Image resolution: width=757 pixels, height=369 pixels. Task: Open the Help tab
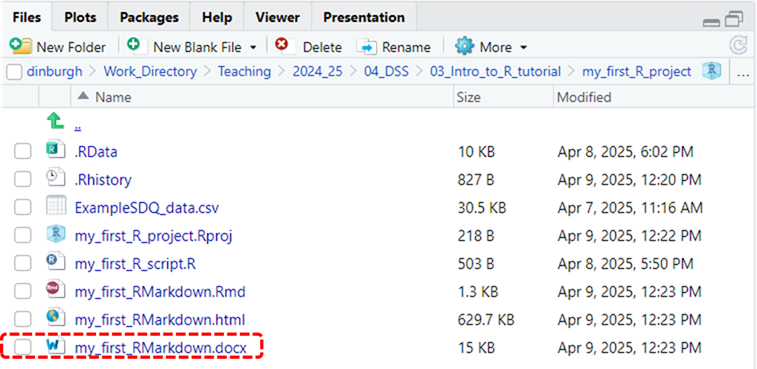tap(217, 17)
